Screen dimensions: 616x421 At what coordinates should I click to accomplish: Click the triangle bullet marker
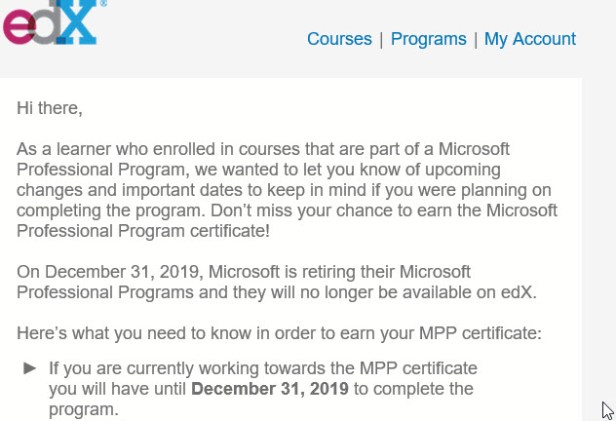[30, 368]
